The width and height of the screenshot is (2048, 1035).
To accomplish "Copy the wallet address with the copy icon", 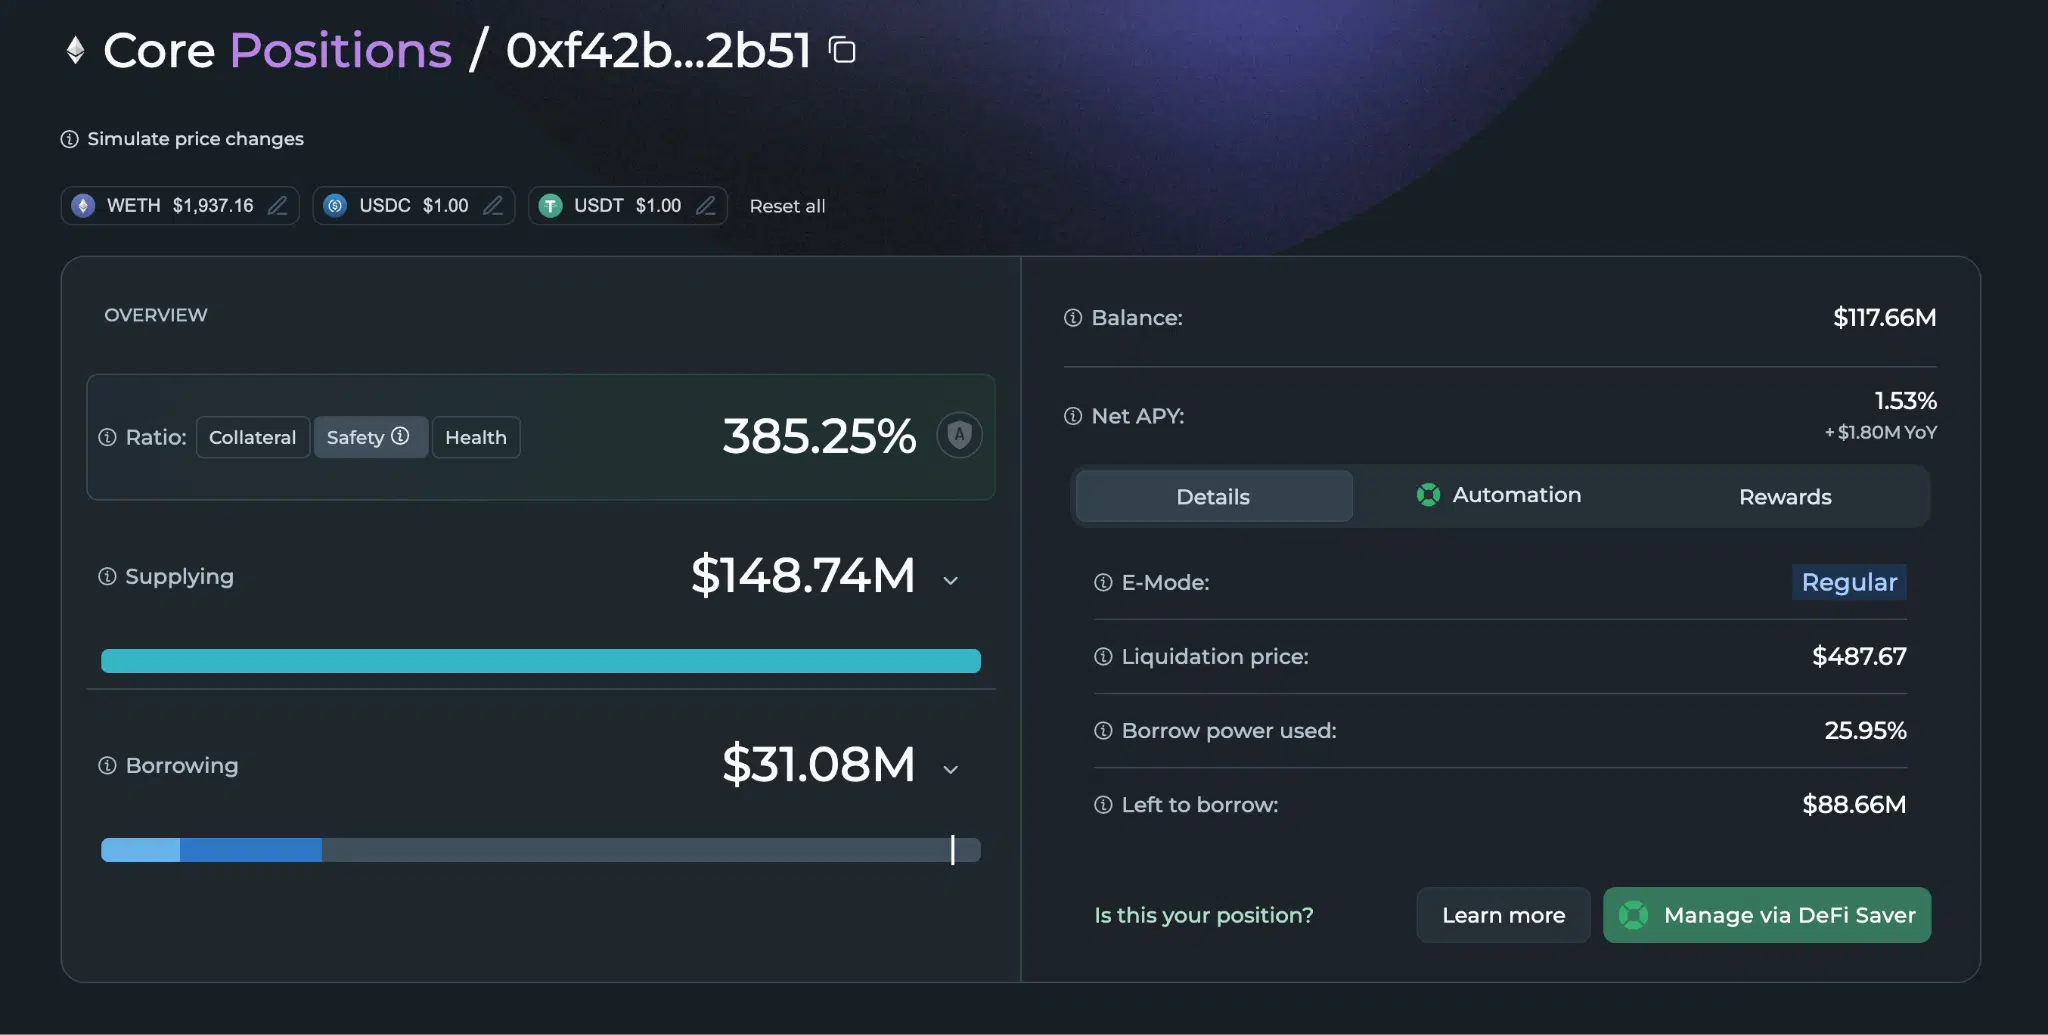I will pyautogui.click(x=843, y=50).
